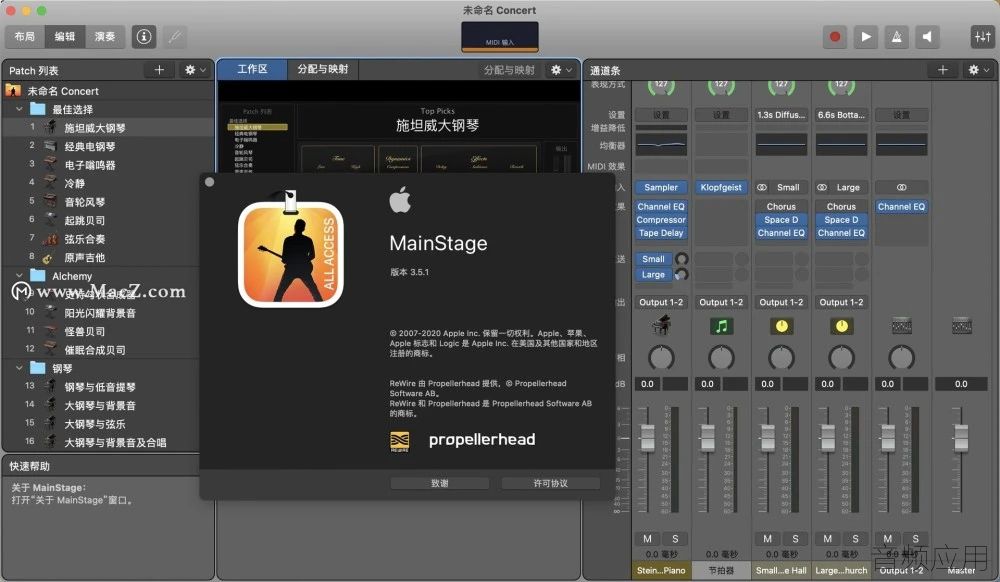Viewport: 1000px width, 582px height.
Task: Open the info inspector button in toolbar
Action: coord(144,37)
